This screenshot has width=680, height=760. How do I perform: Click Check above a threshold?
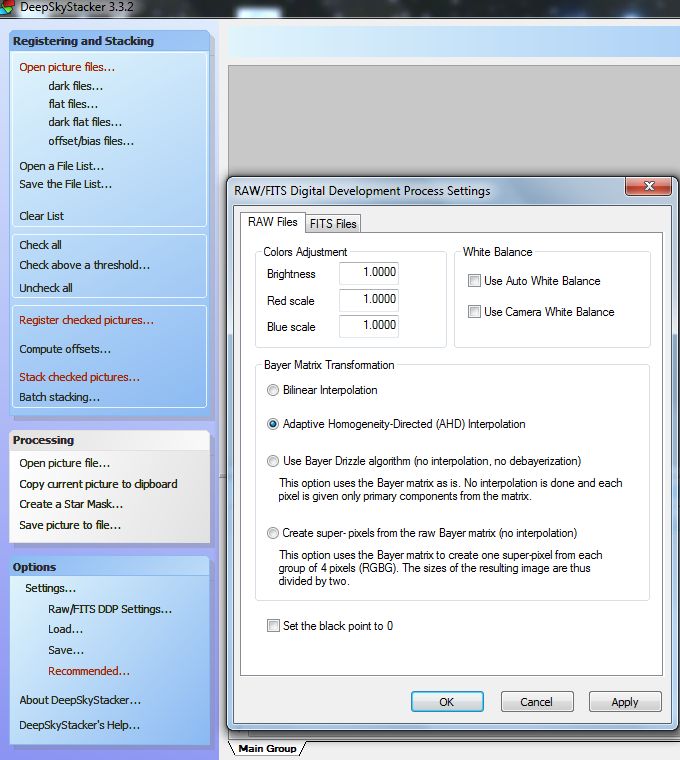coord(84,265)
